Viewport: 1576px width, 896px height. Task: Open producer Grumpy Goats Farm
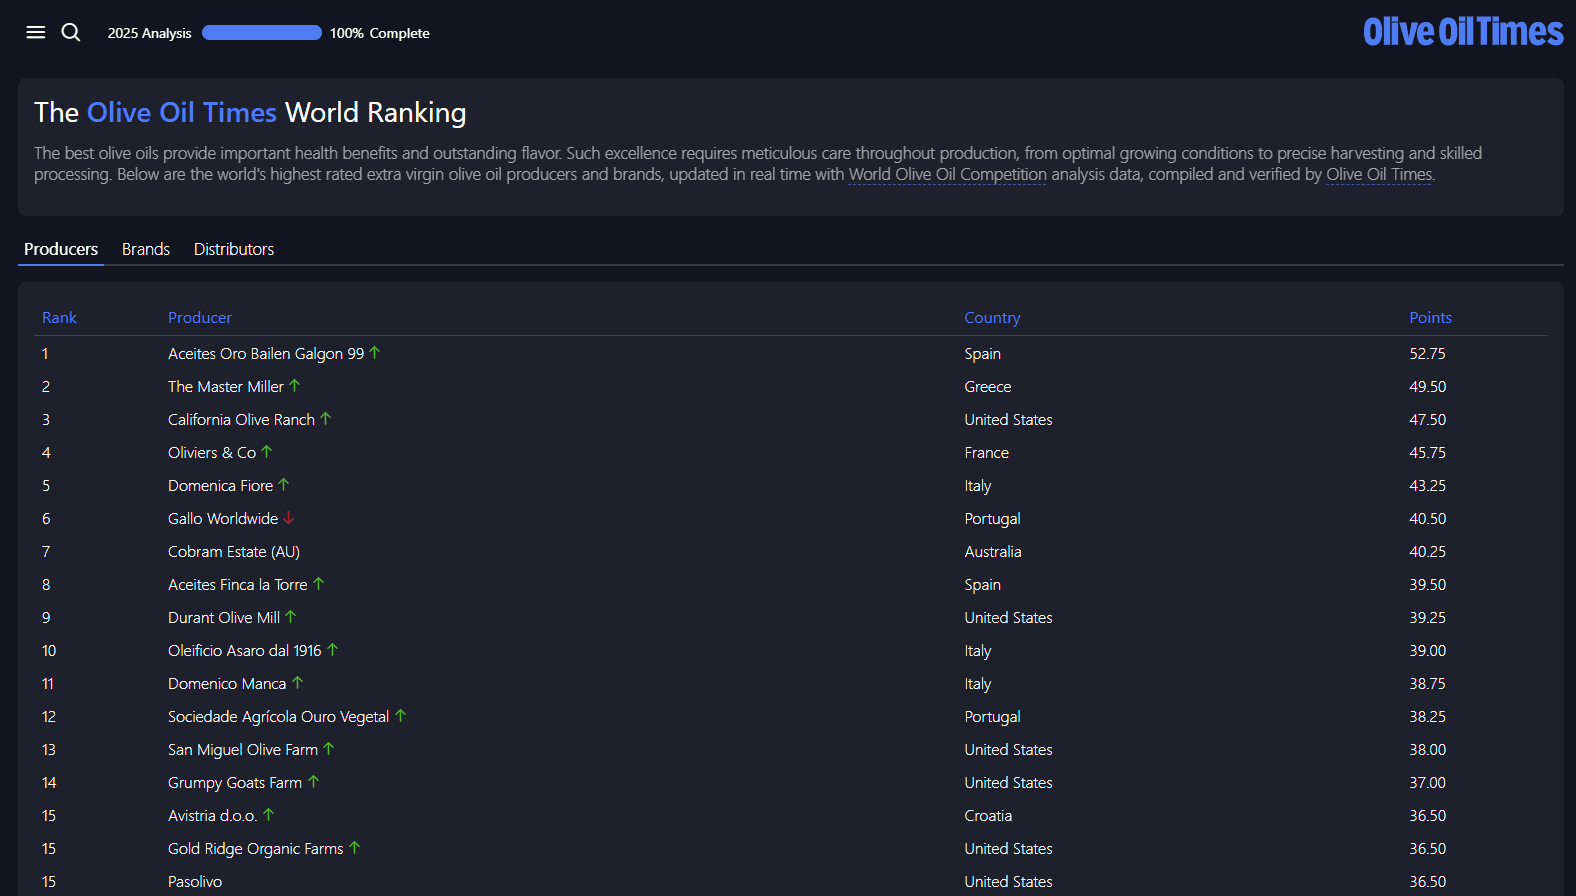coord(235,783)
